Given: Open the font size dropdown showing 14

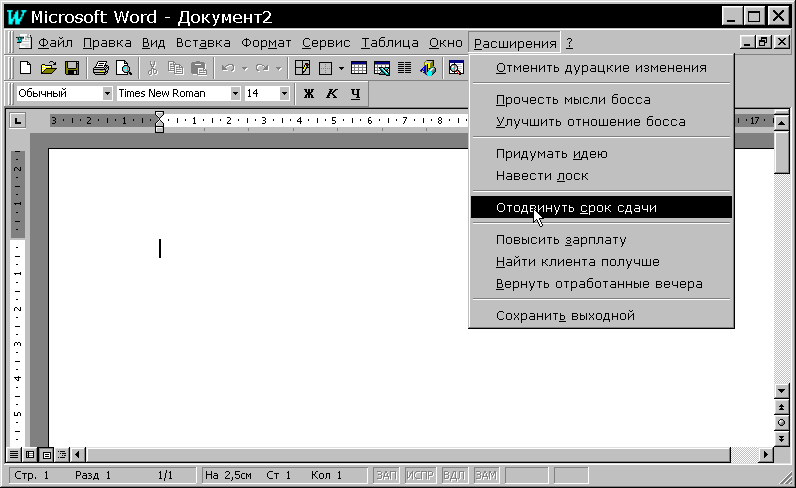Looking at the screenshot, I should click(x=284, y=93).
